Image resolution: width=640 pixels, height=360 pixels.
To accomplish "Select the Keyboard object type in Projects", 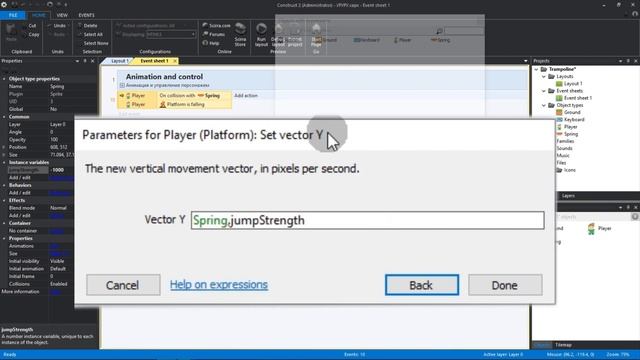I will pyautogui.click(x=570, y=120).
